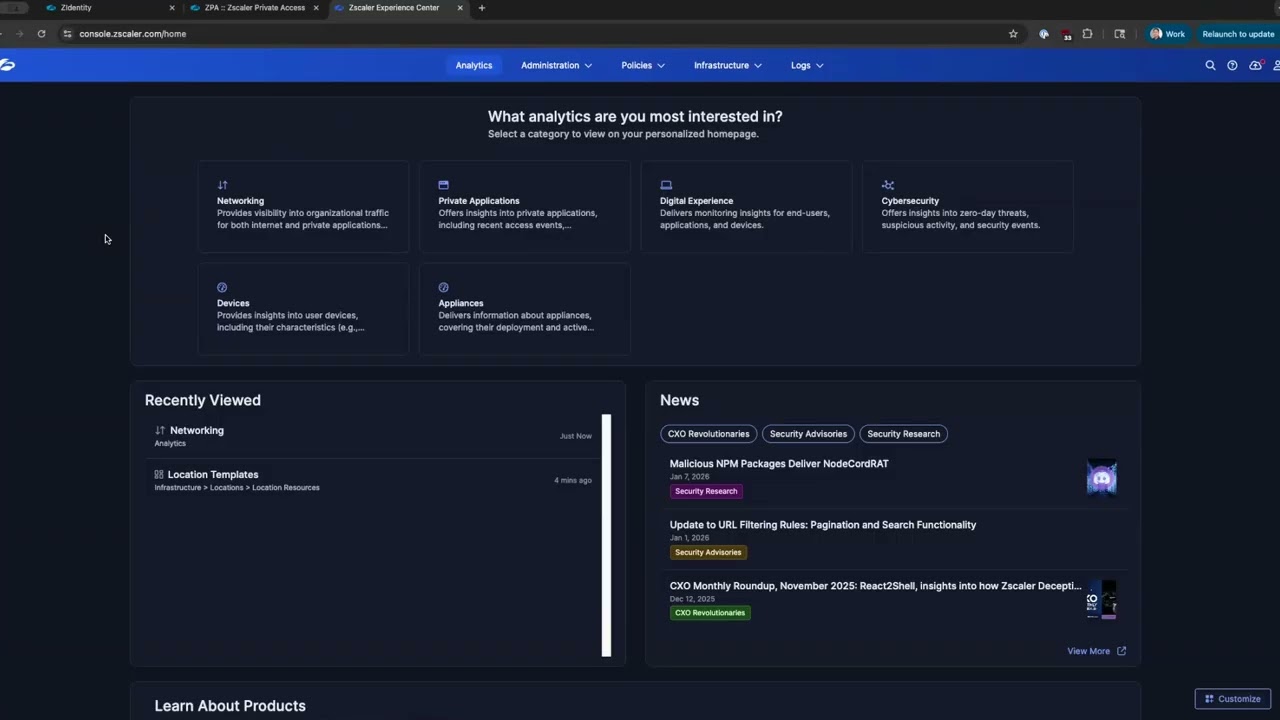The height and width of the screenshot is (720, 1280).
Task: Click the Appliances card icon
Action: [443, 288]
